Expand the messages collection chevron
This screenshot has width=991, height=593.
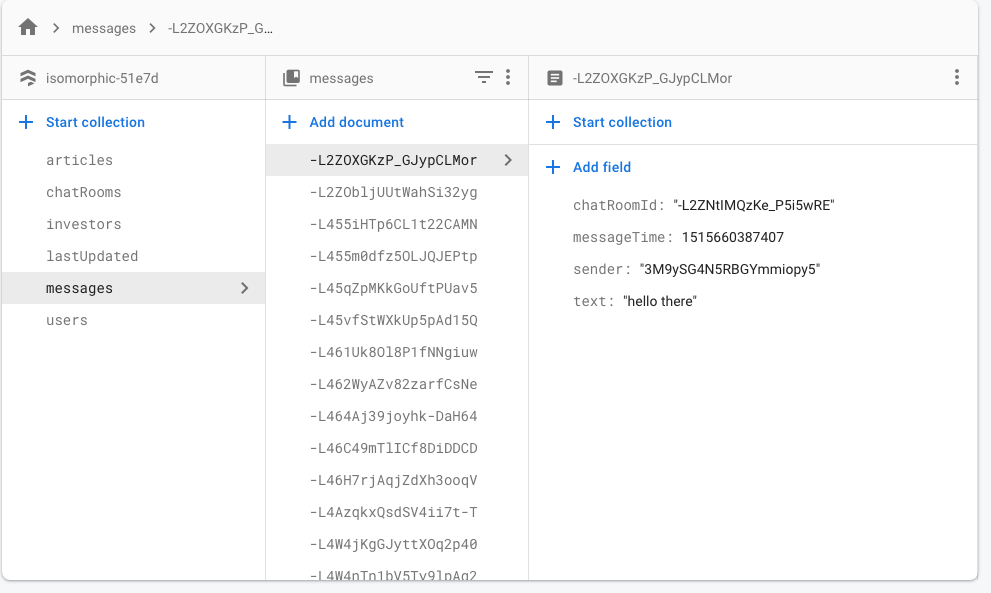(x=245, y=288)
